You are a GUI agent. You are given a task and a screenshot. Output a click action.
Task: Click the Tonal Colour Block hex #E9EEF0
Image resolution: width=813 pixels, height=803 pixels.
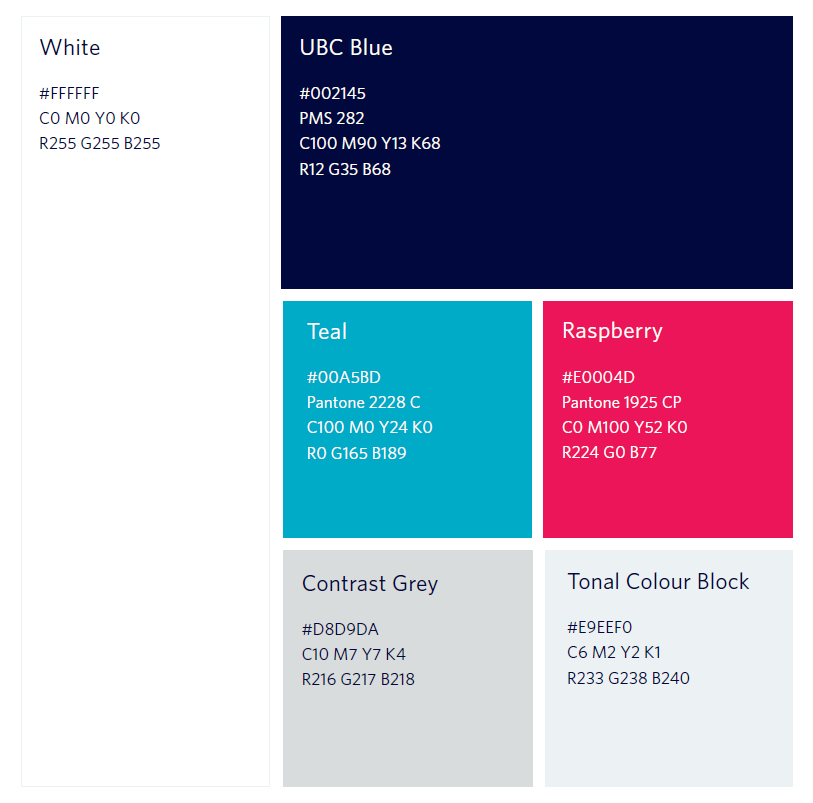point(599,627)
